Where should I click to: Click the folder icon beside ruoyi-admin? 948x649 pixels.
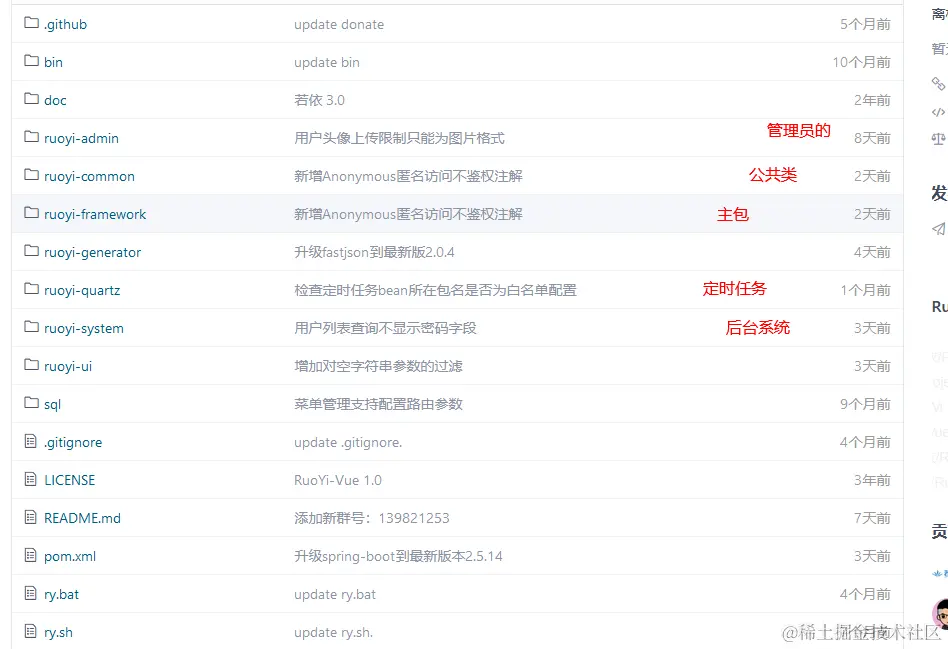[30, 138]
